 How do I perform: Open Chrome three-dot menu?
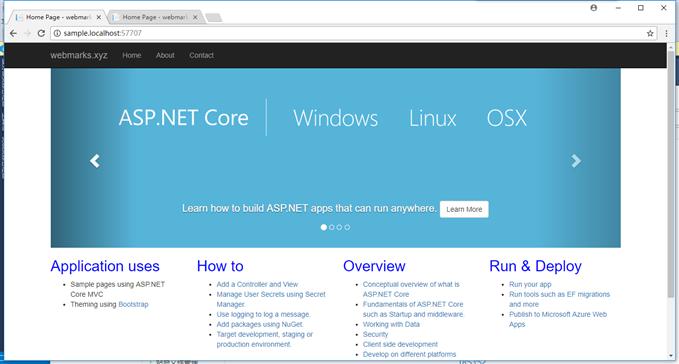(666, 33)
